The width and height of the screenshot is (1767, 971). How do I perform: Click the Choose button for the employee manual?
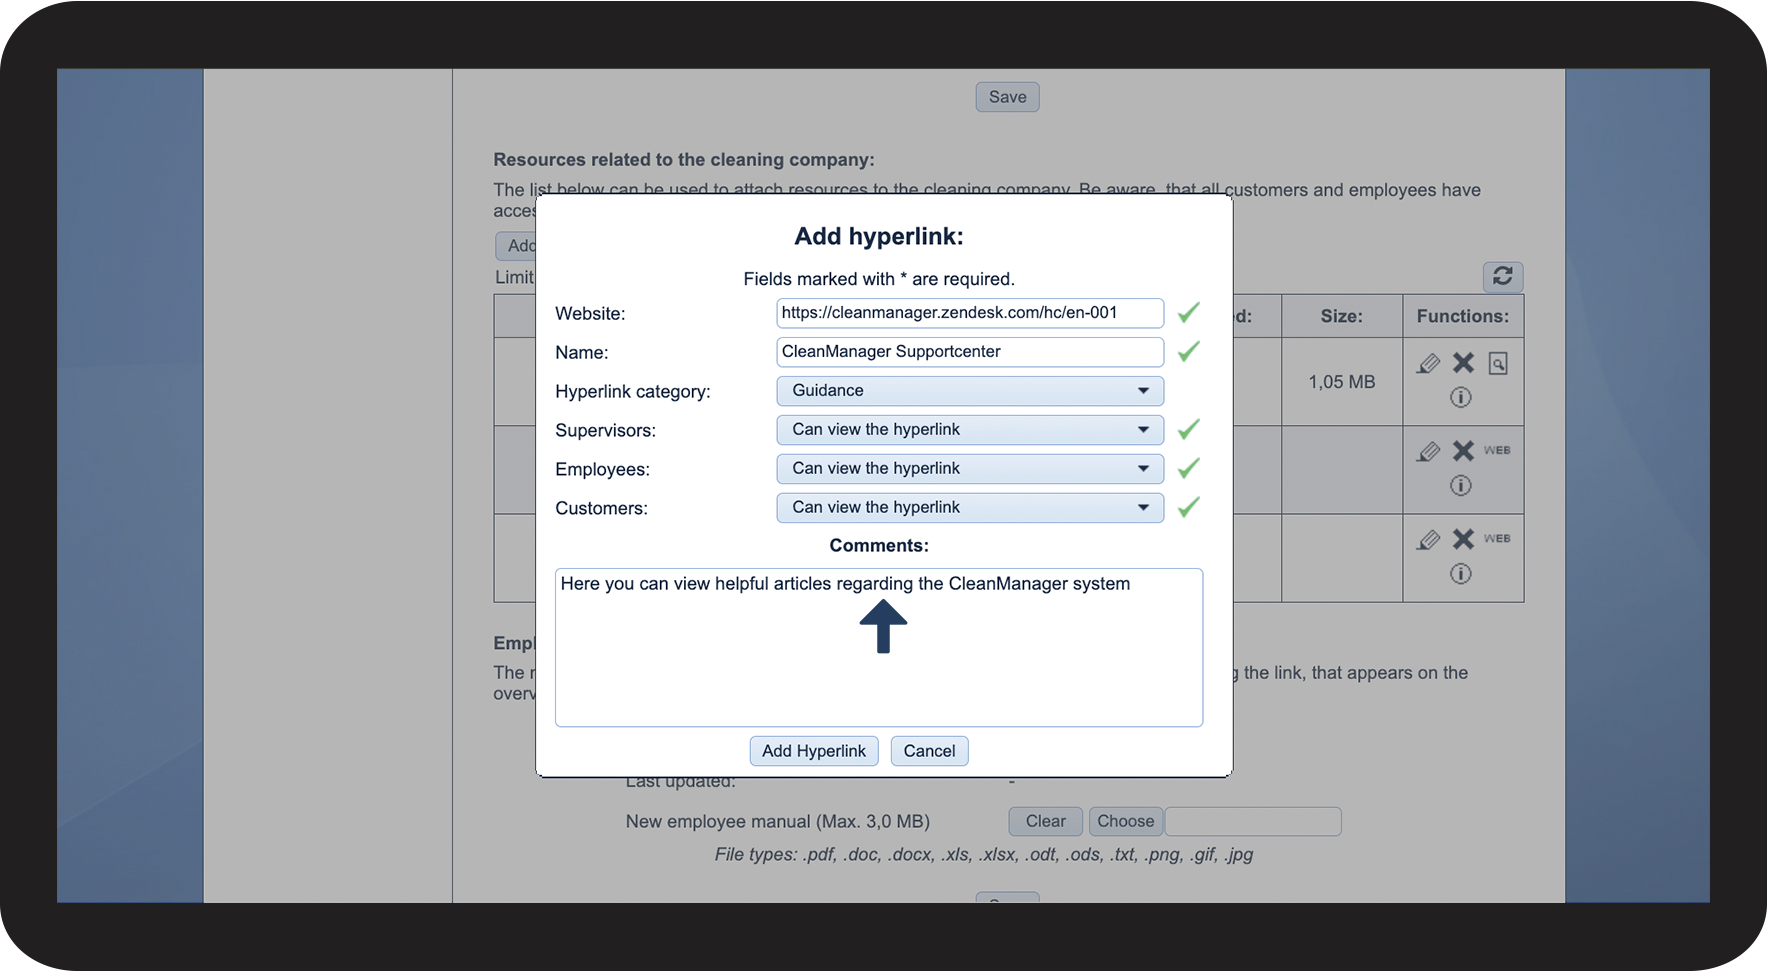1125,821
